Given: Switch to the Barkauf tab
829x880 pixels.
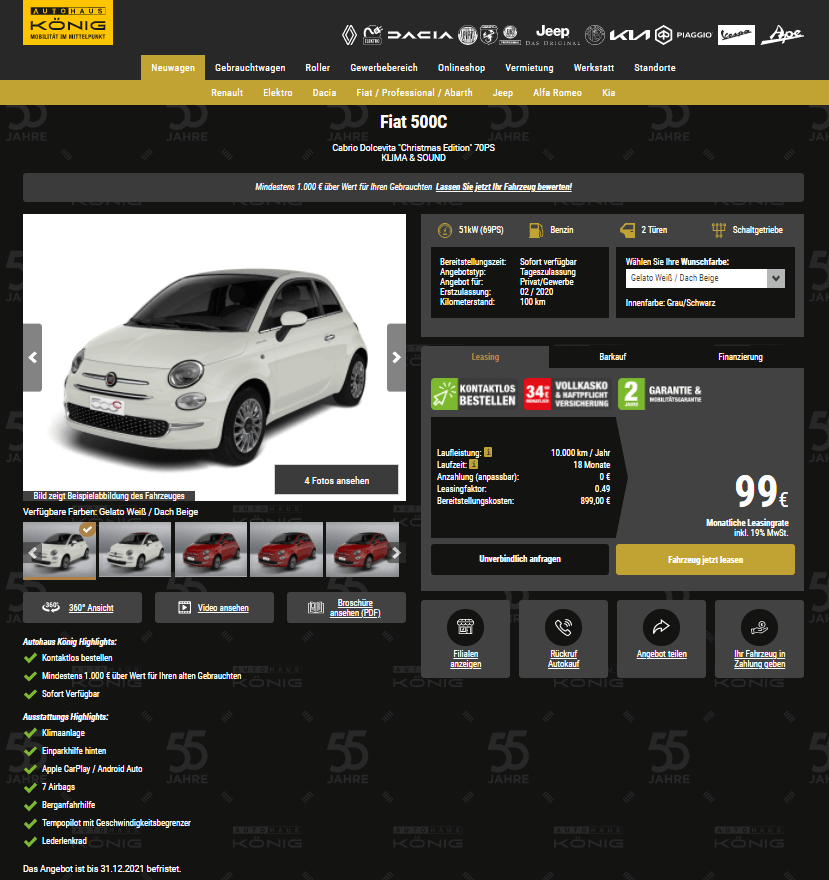Looking at the screenshot, I should coord(612,357).
